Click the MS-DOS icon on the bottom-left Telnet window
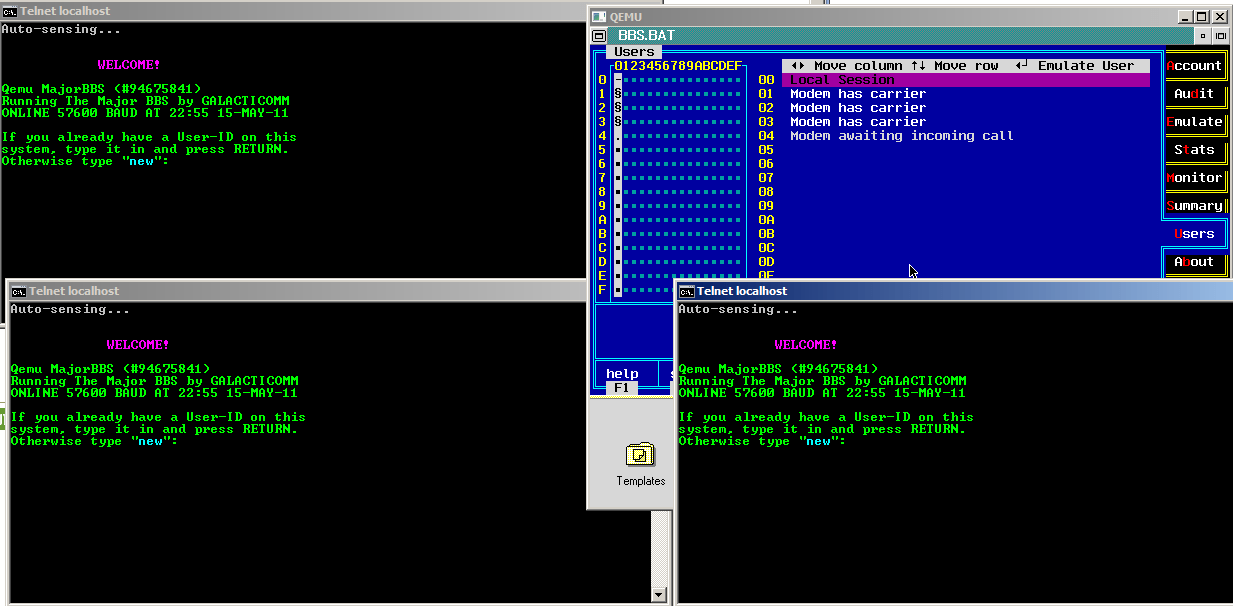 click(16, 290)
